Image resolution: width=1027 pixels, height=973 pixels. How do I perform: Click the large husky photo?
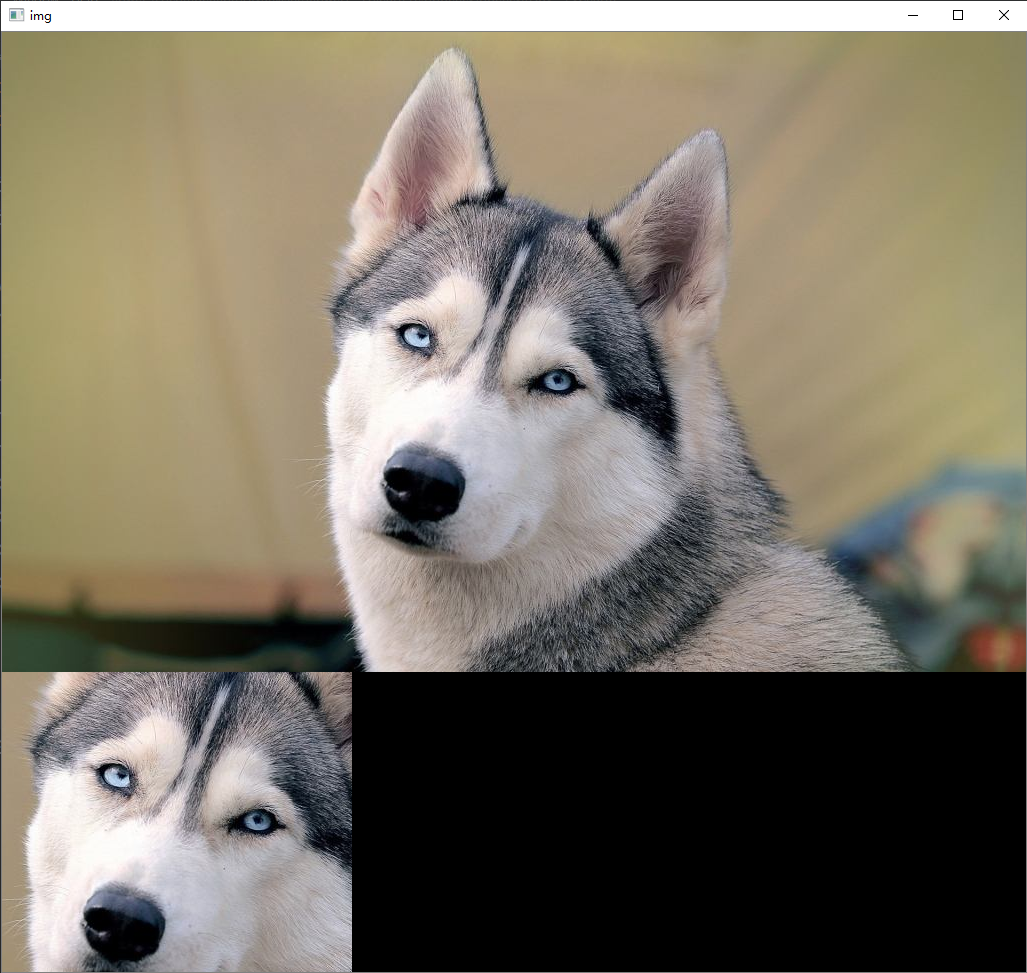coord(514,352)
